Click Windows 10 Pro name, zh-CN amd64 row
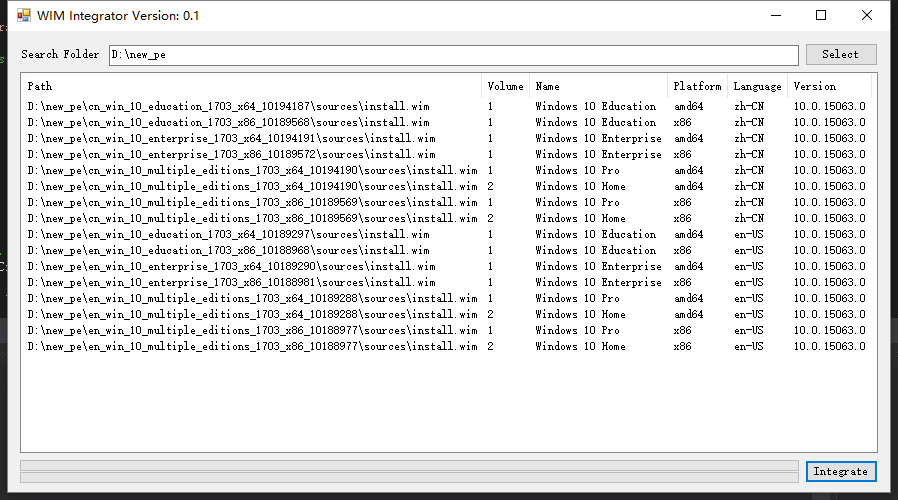This screenshot has width=898, height=500. coord(577,171)
